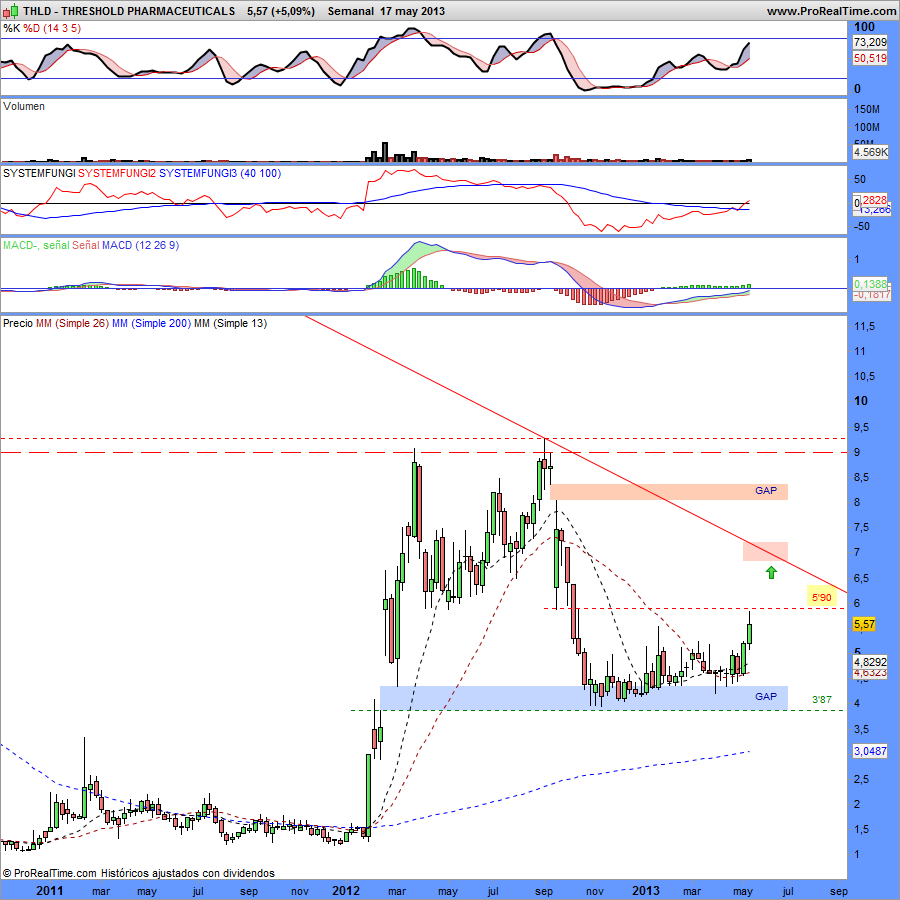Click the Precio label in price panel
This screenshot has width=900, height=900.
click(x=18, y=323)
